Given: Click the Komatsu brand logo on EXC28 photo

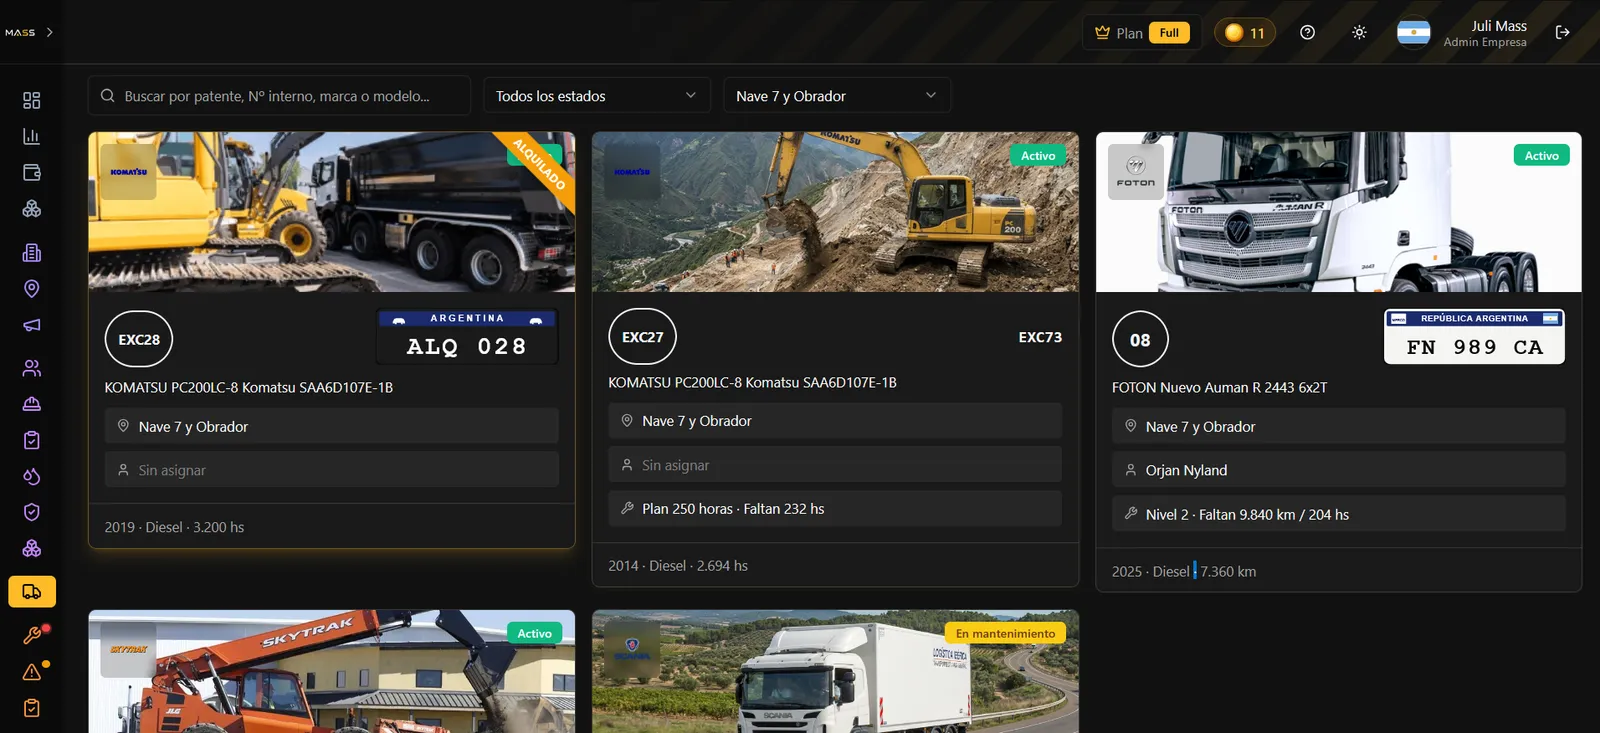Looking at the screenshot, I should coord(129,172).
